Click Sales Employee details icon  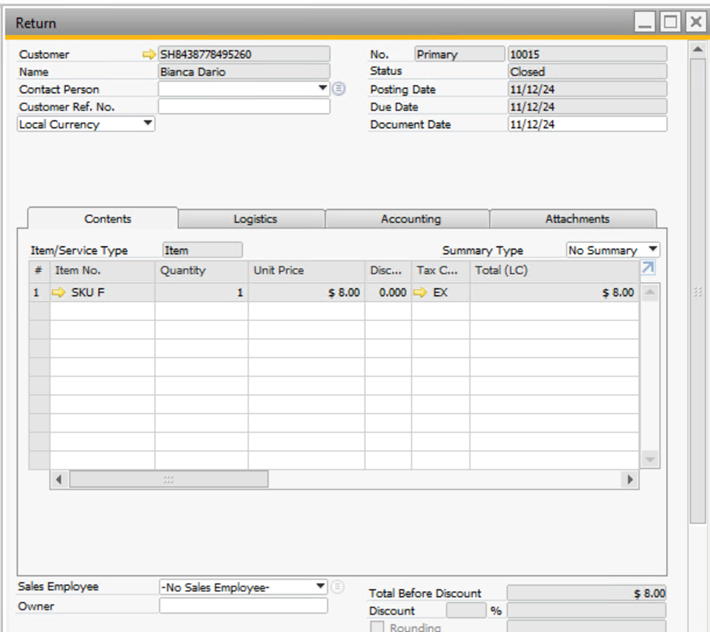(x=337, y=587)
